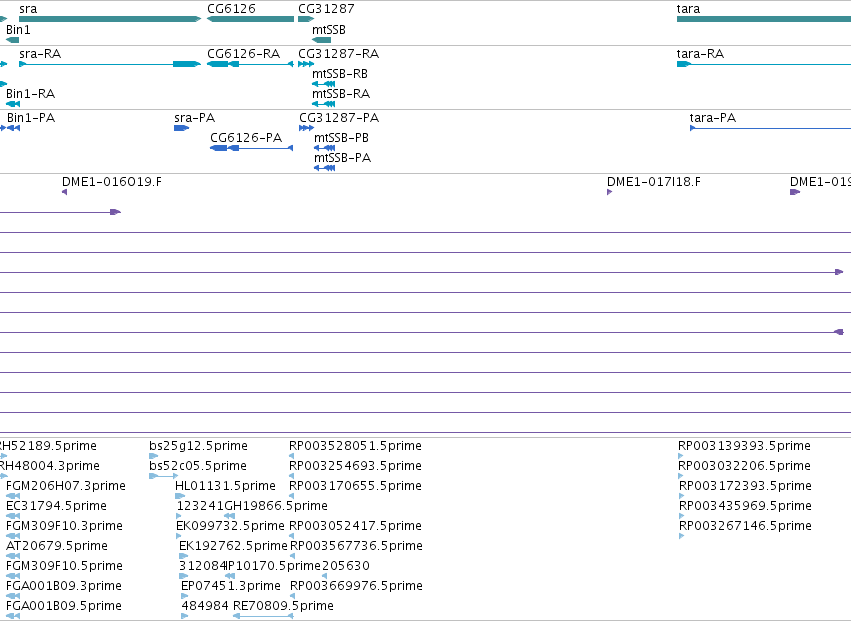Click the mtSSB-RA transcript label
851x621 pixels.
pyautogui.click(x=341, y=94)
